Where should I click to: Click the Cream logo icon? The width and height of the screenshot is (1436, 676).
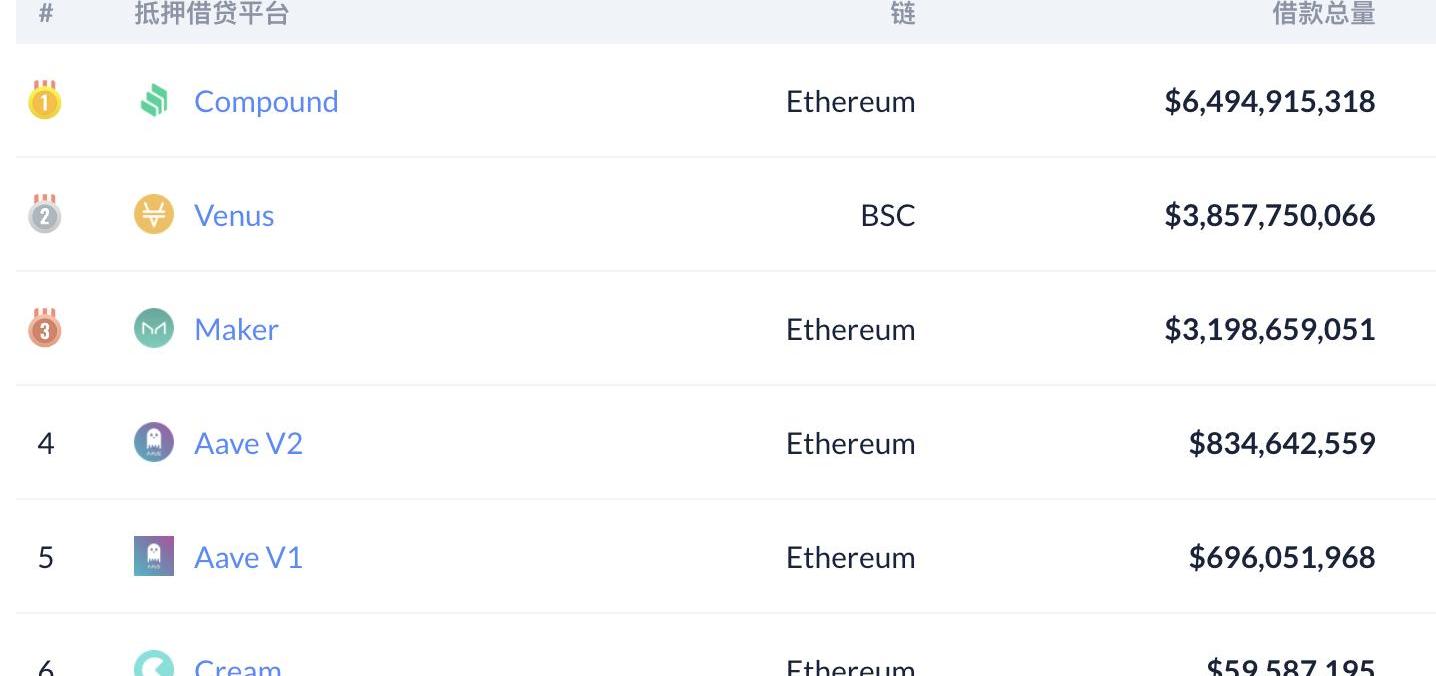coord(154,664)
